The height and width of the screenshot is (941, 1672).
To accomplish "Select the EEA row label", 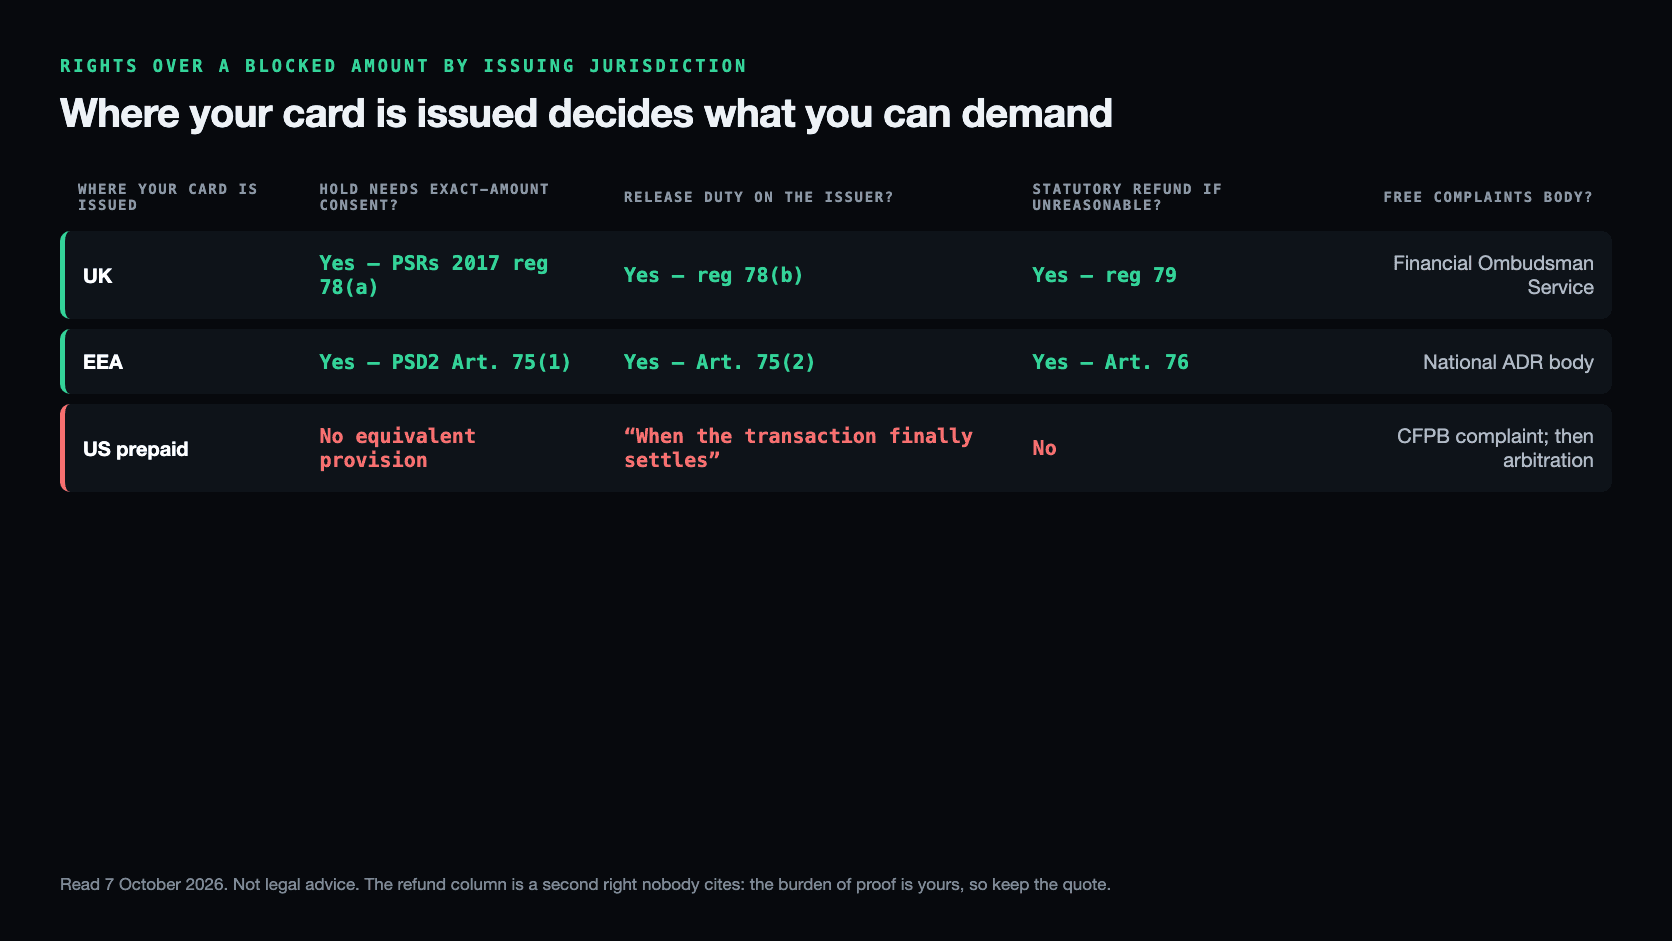I will click(103, 362).
